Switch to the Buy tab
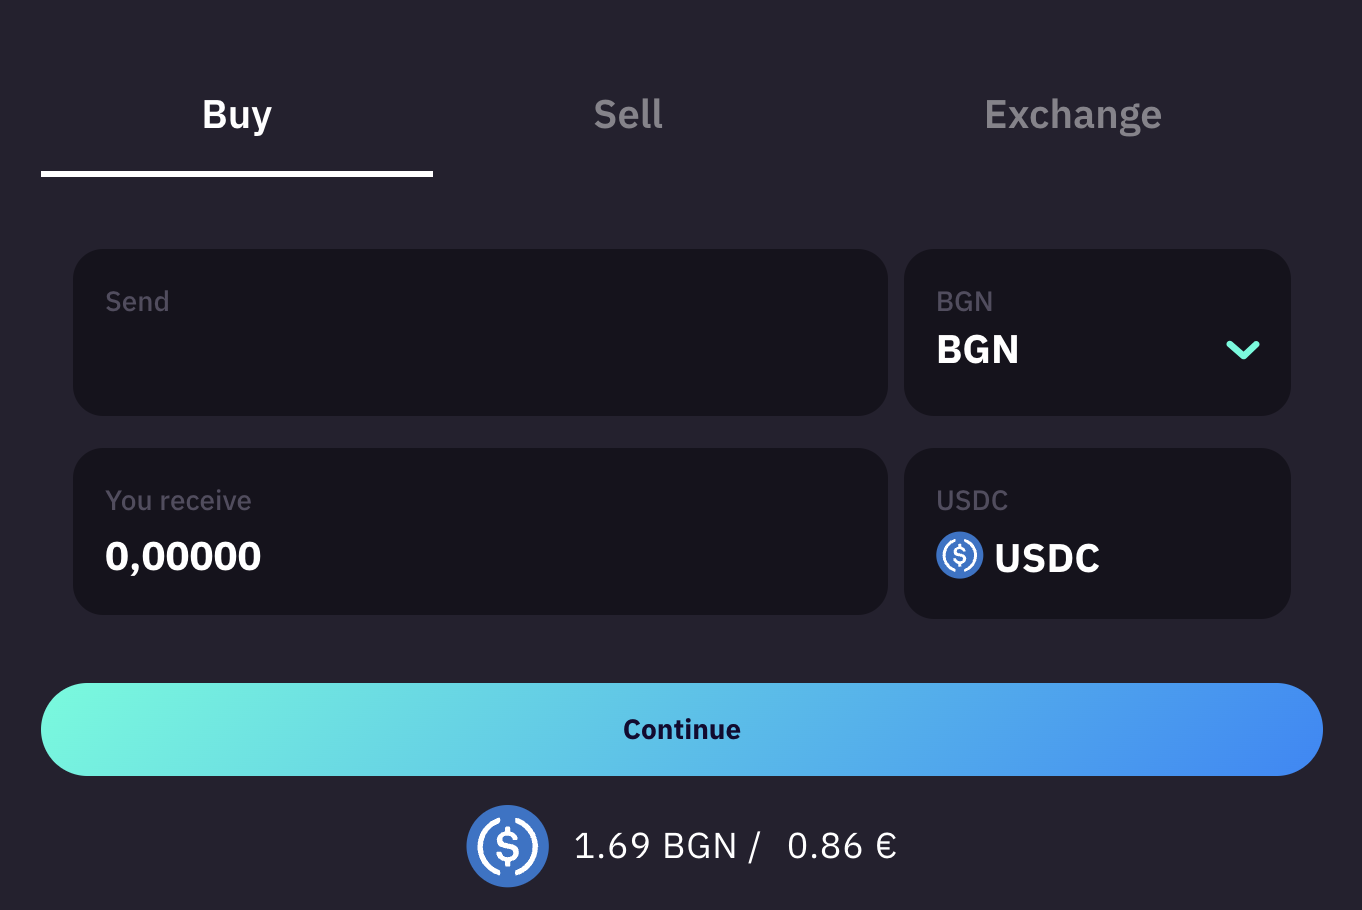 click(237, 116)
